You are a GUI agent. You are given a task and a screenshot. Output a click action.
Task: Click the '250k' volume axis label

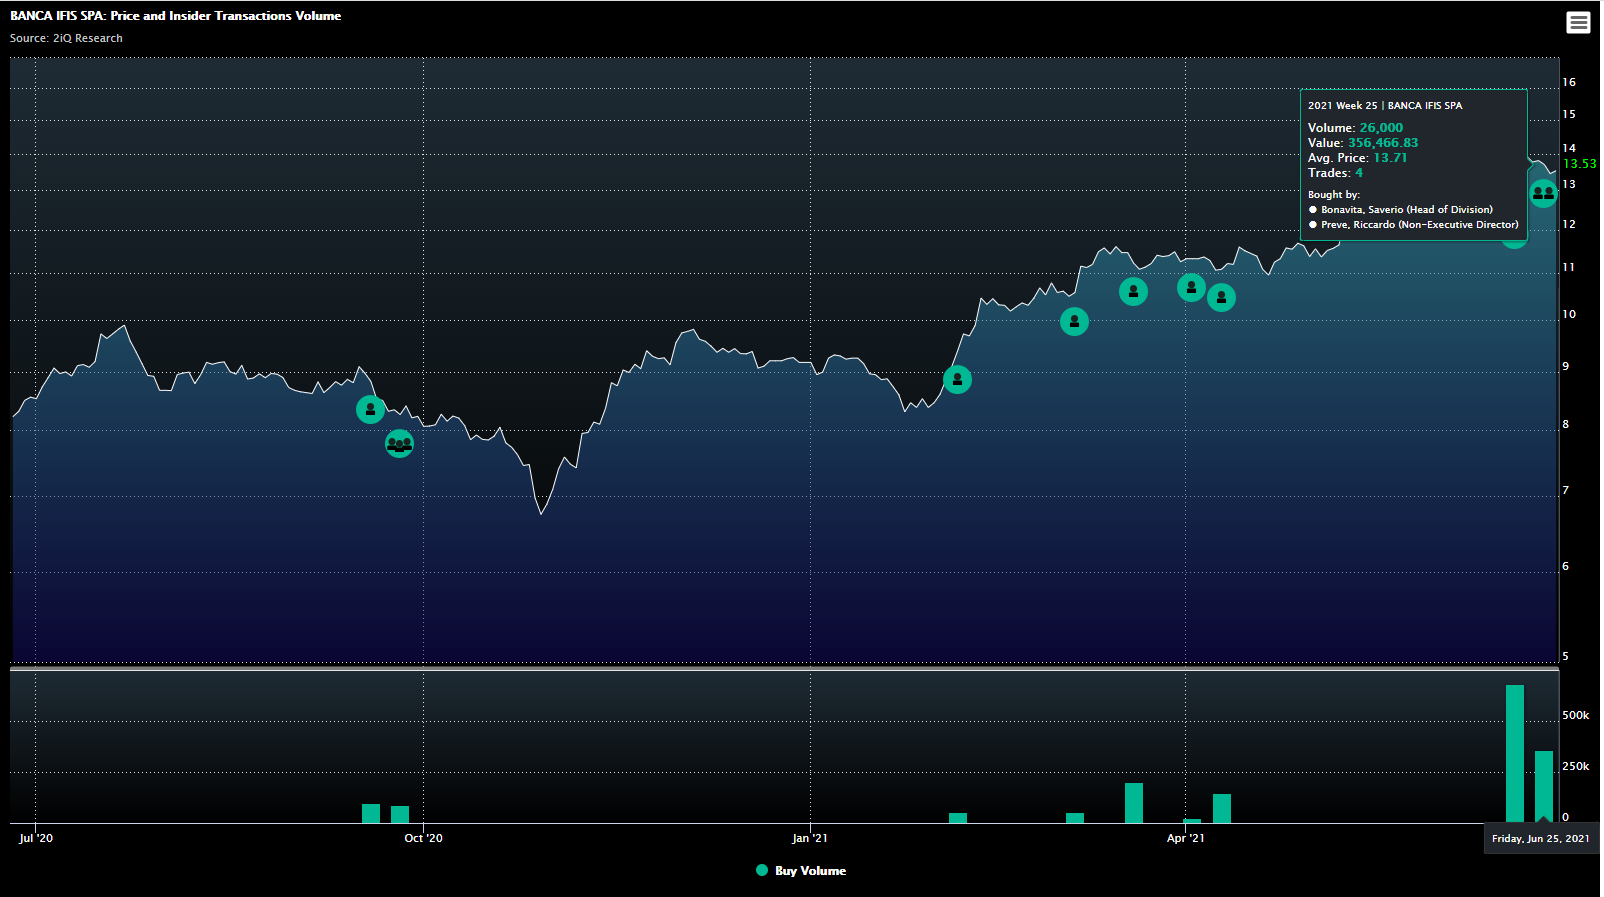(1576, 766)
